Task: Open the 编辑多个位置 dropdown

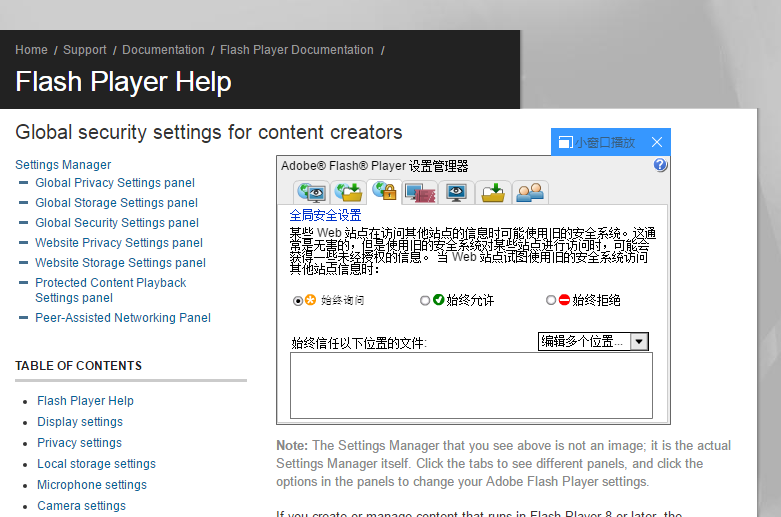Action: point(593,342)
